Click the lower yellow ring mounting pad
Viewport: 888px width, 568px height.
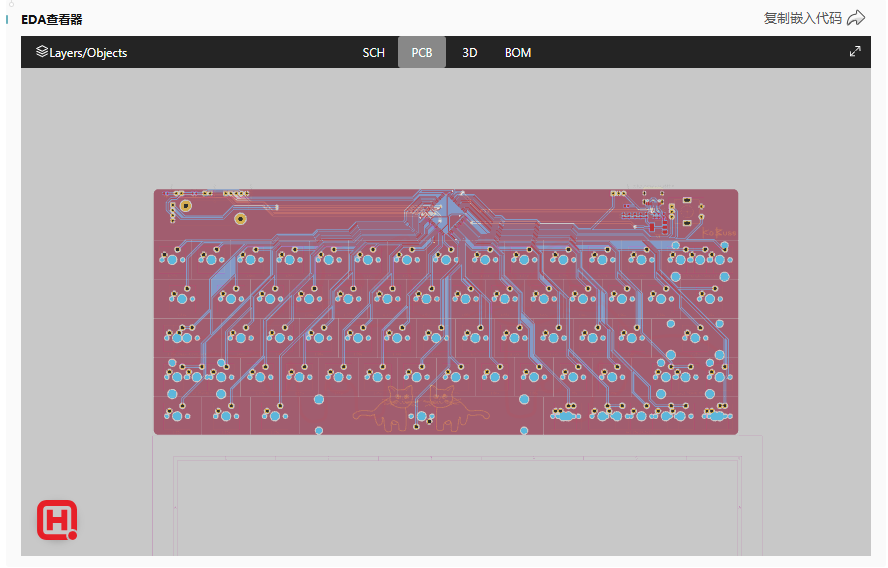click(240, 219)
